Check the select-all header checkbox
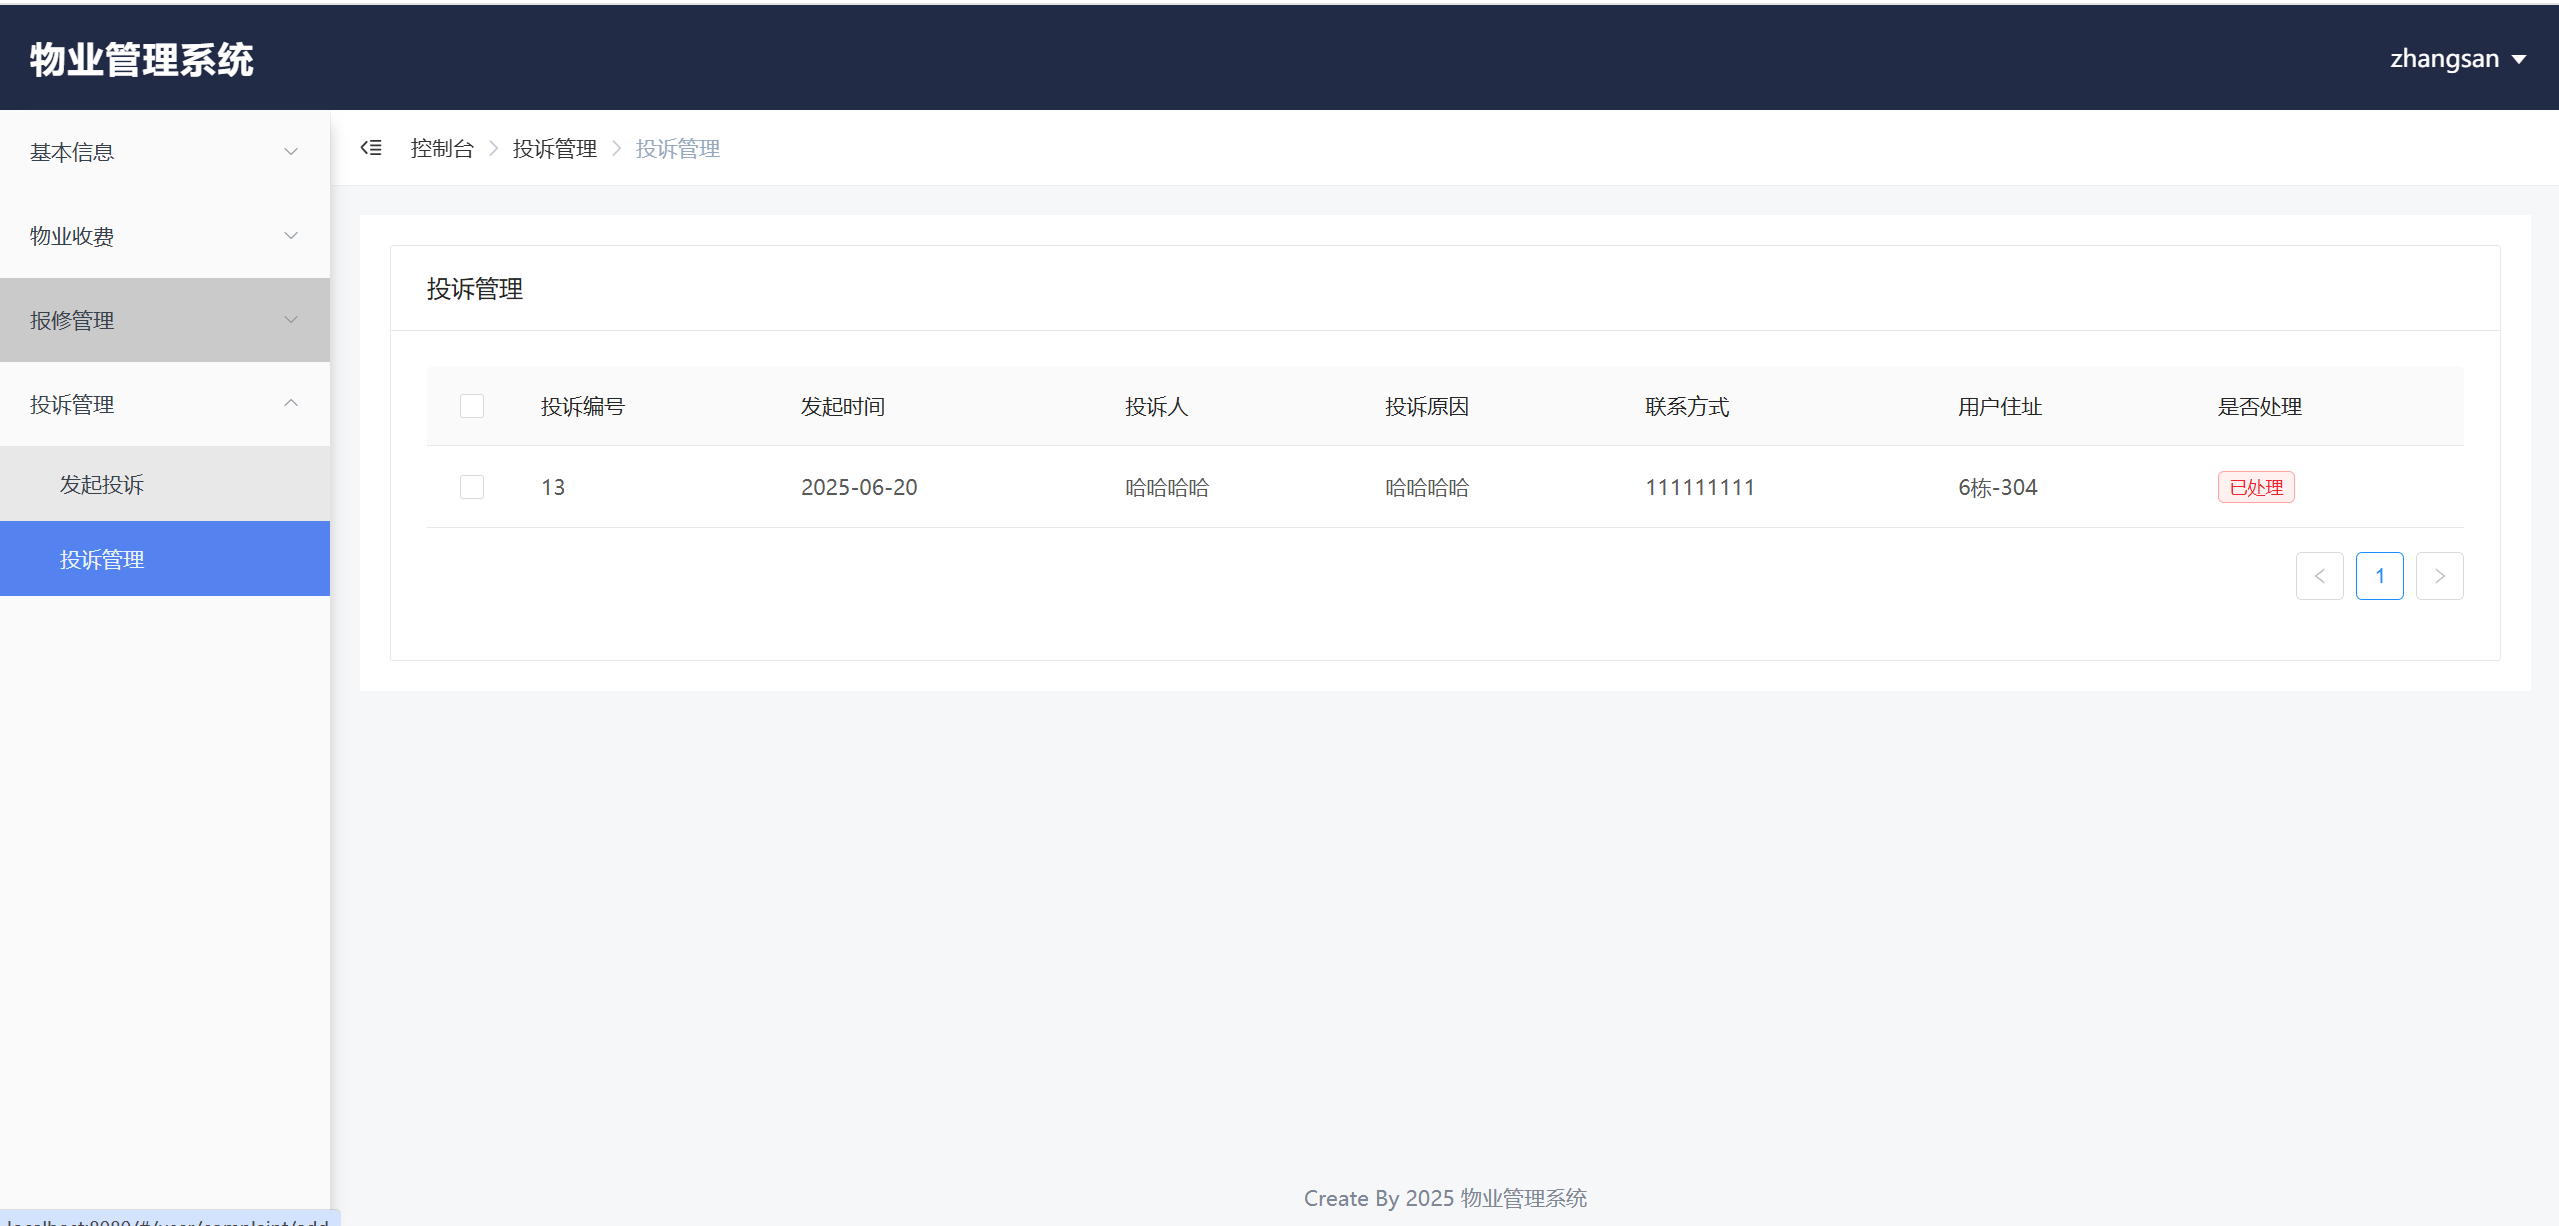 (x=472, y=406)
